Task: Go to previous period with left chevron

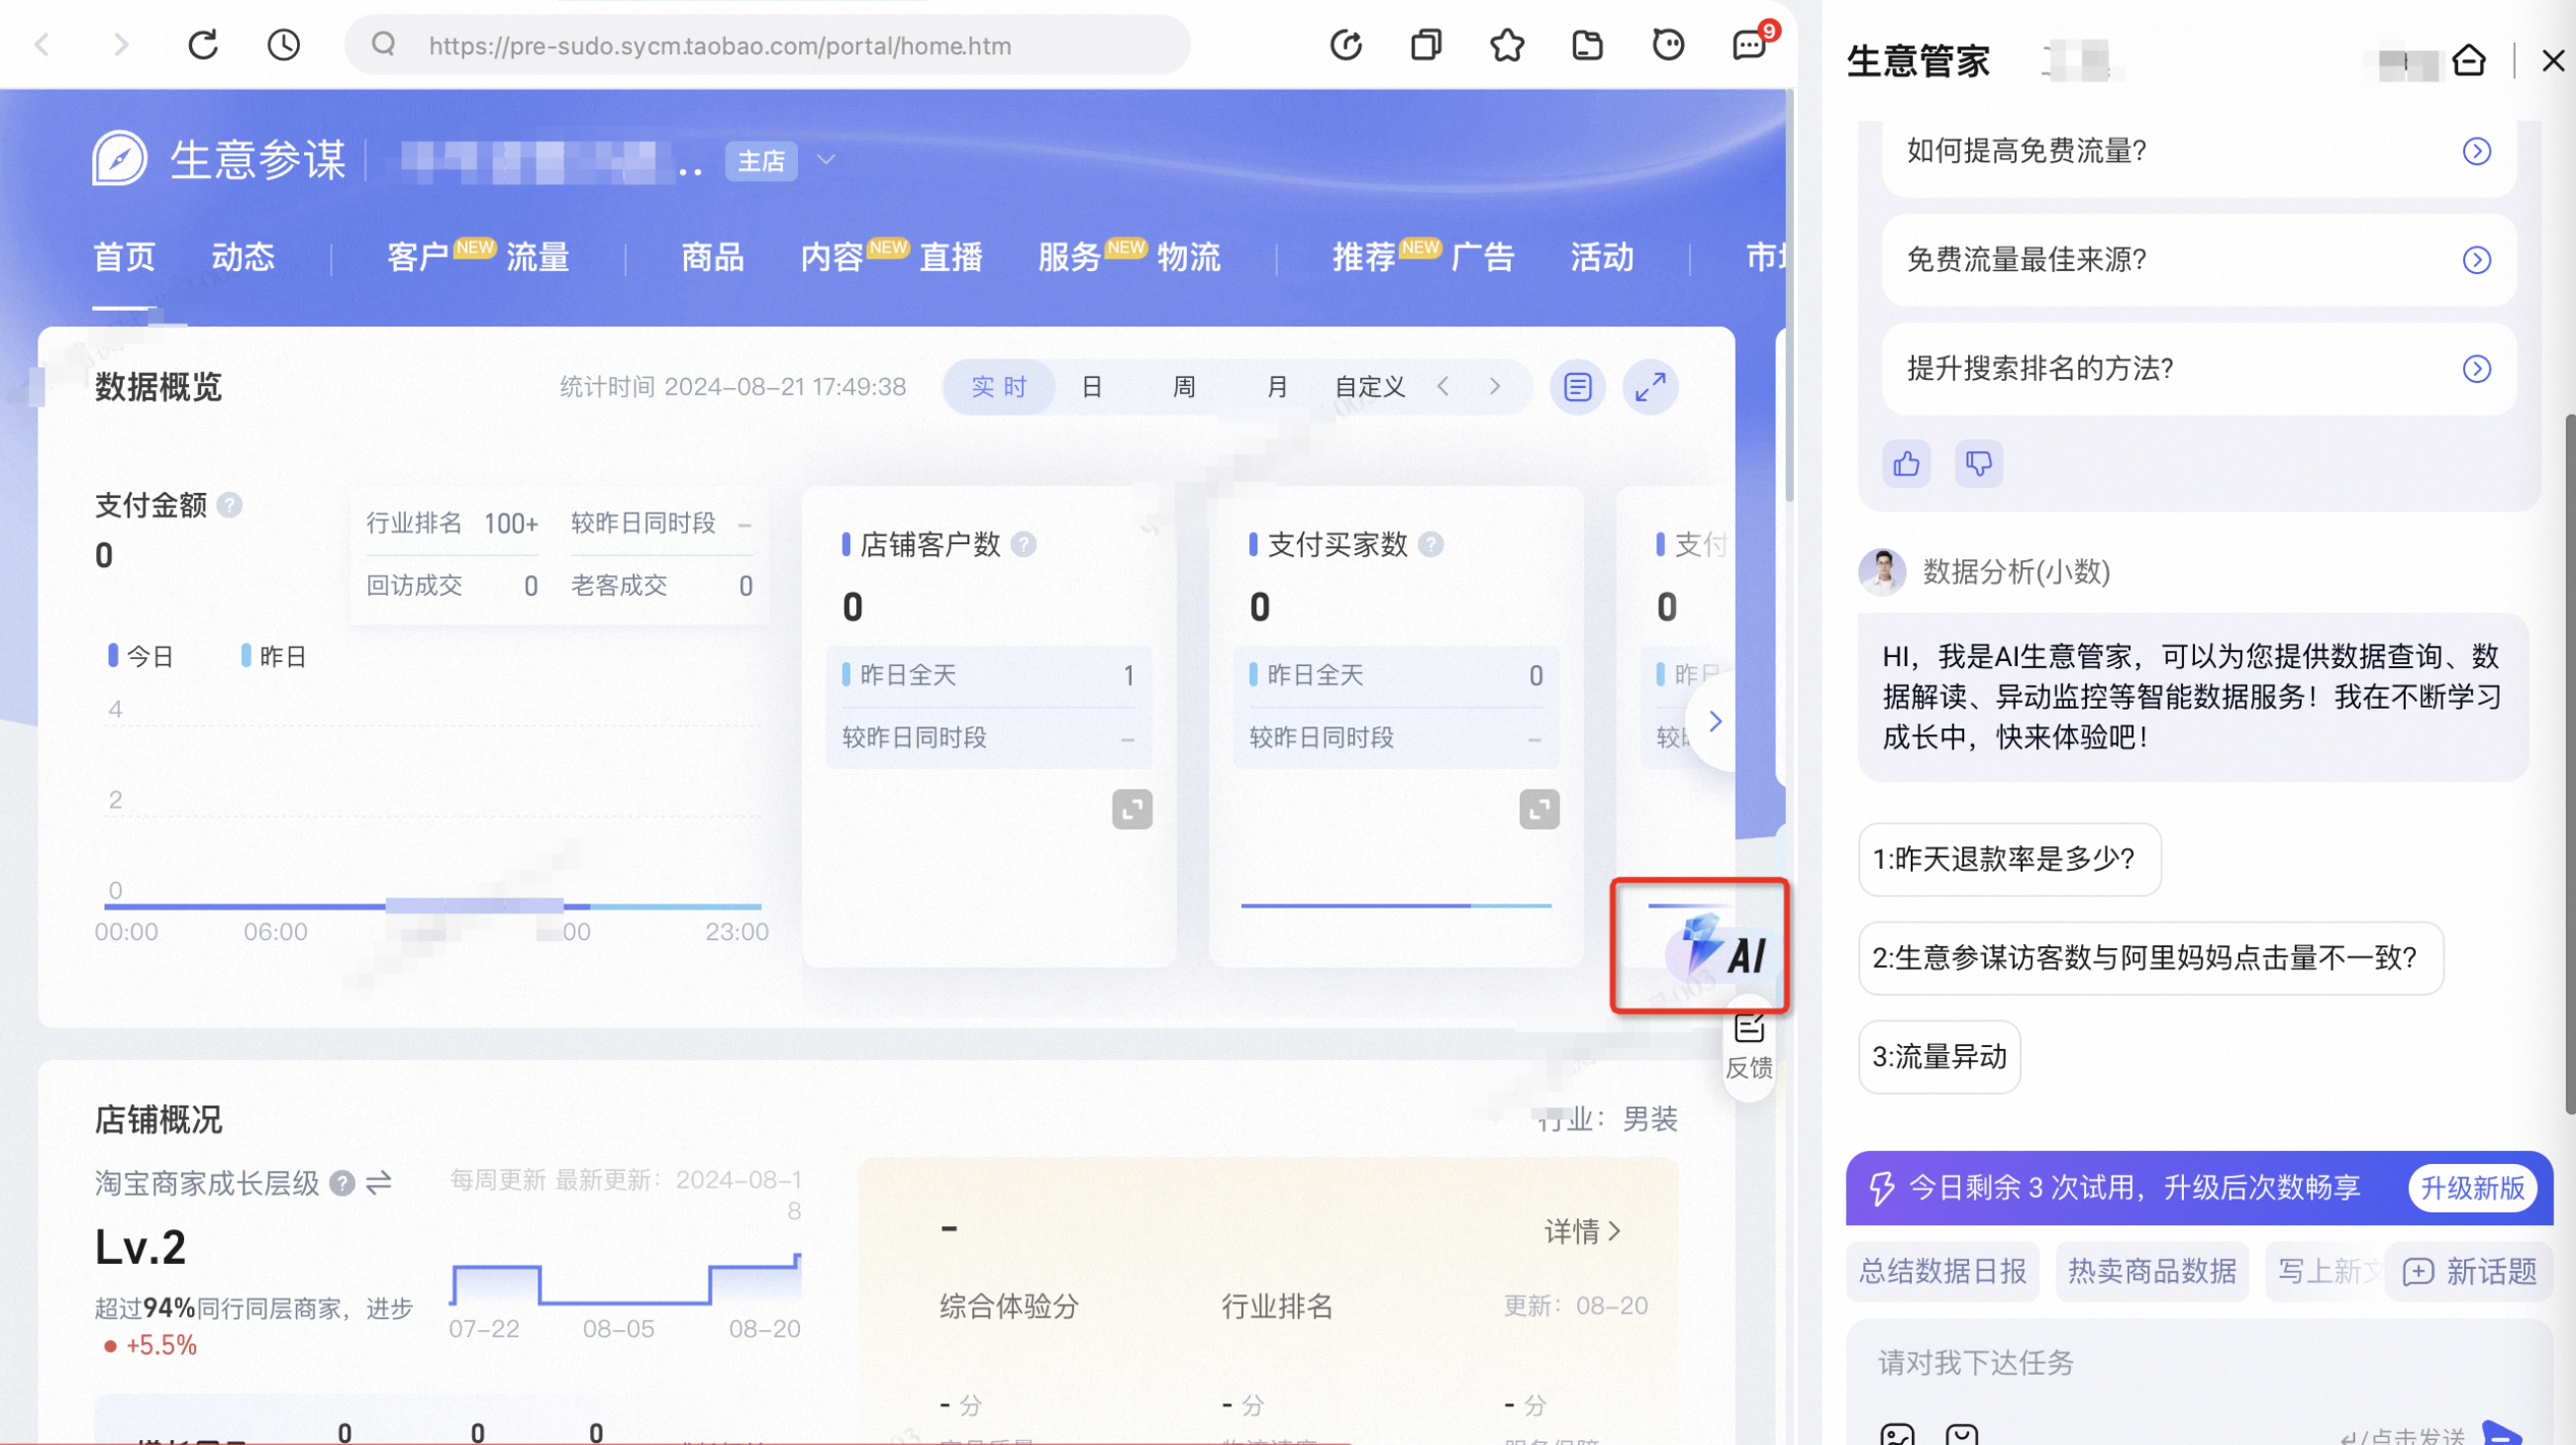Action: tap(1442, 386)
